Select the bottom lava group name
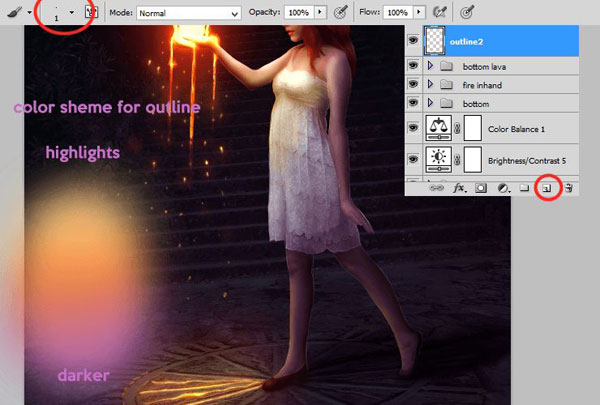This screenshot has height=405, width=600. pyautogui.click(x=484, y=67)
